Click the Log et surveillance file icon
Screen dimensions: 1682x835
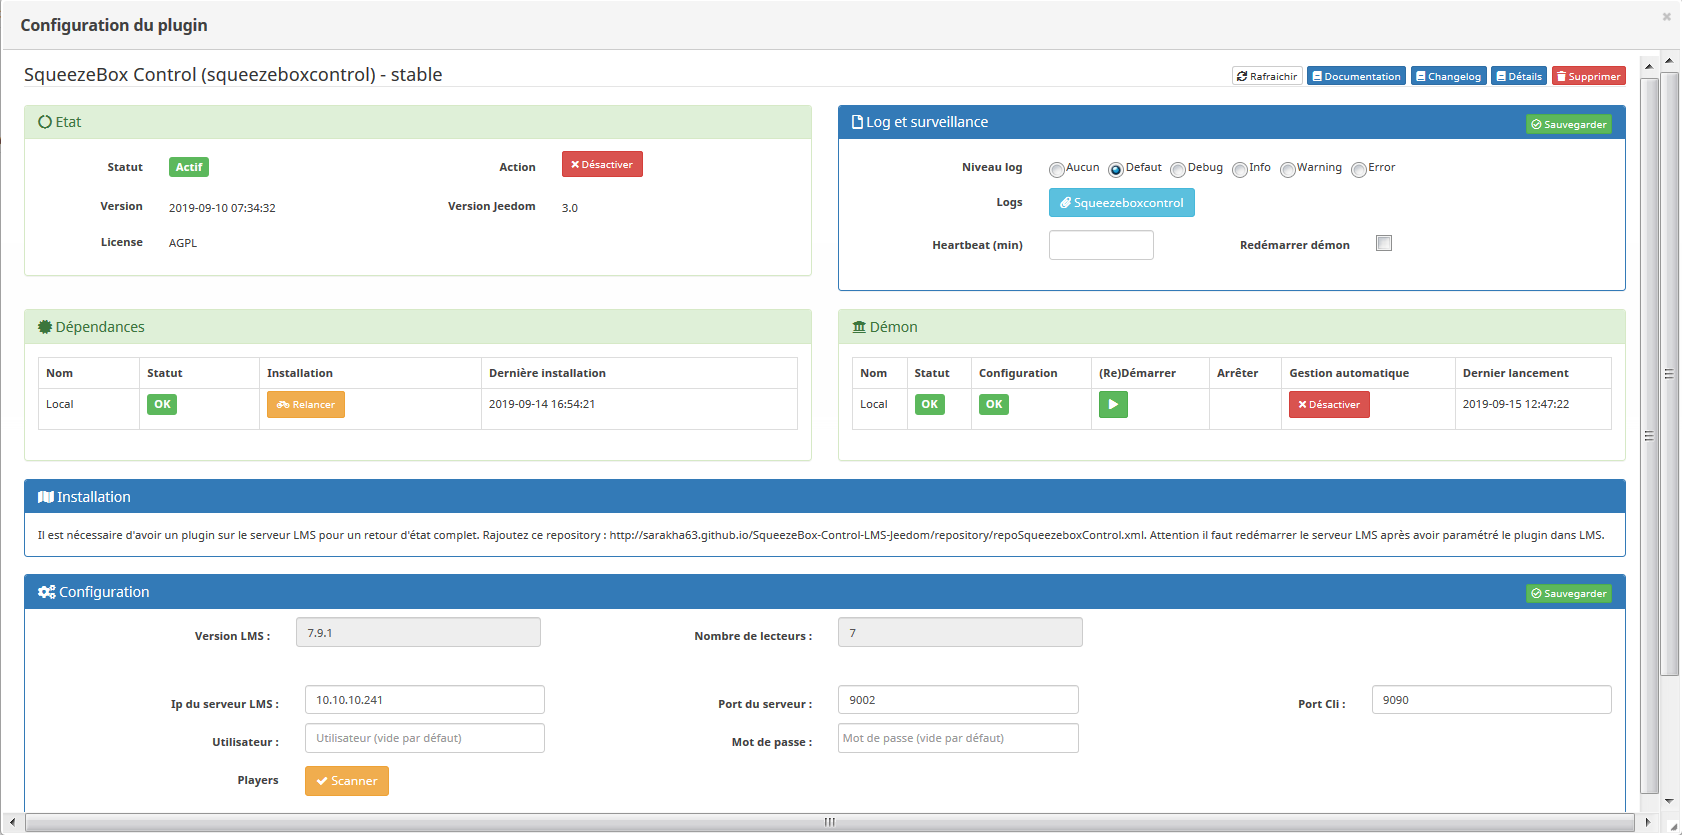pos(857,122)
